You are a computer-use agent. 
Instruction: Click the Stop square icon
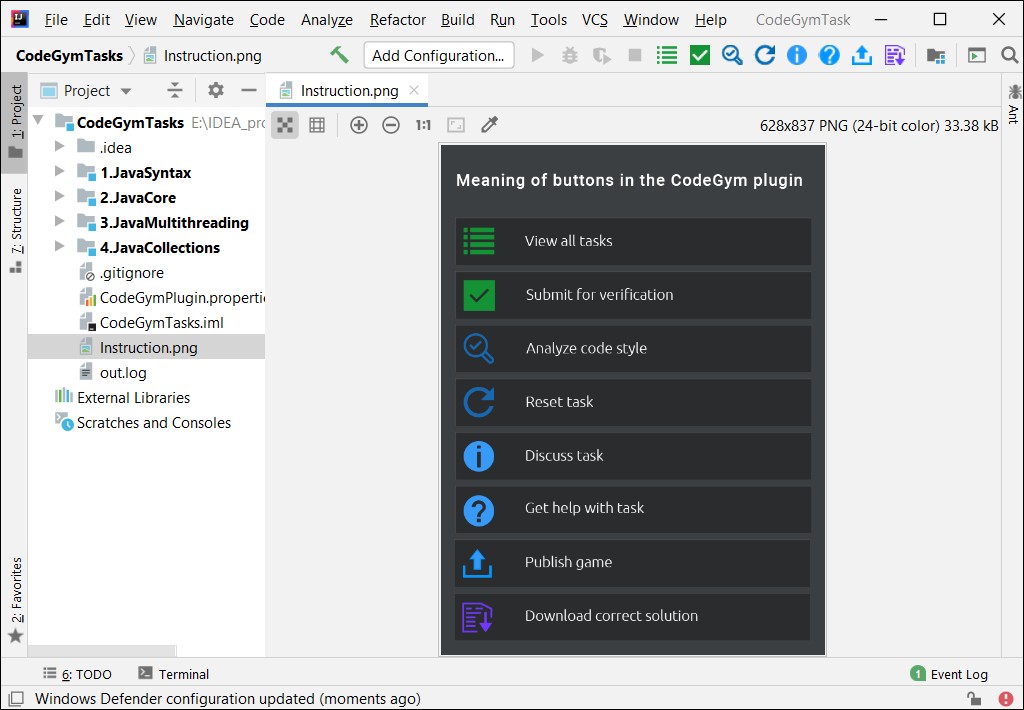tap(634, 55)
